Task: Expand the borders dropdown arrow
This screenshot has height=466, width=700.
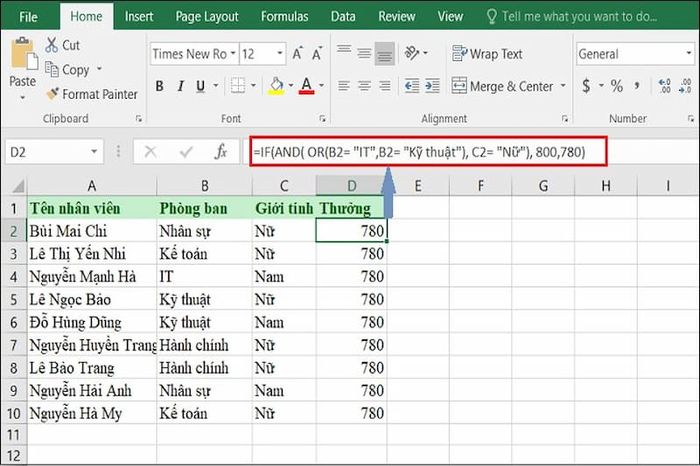Action: point(253,85)
